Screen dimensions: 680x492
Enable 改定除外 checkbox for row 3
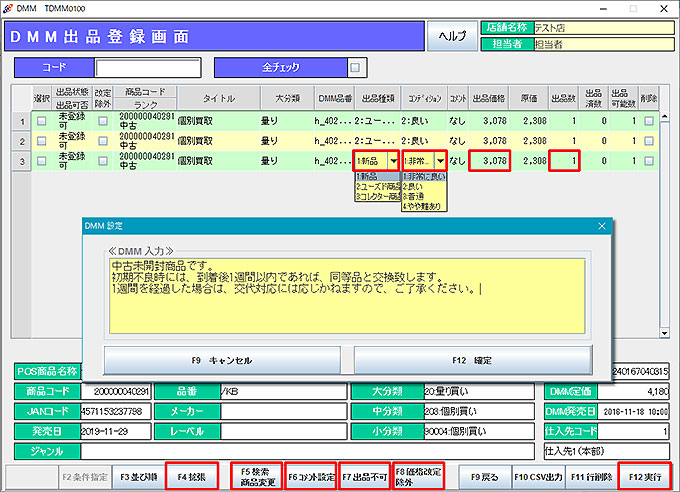coord(103,160)
